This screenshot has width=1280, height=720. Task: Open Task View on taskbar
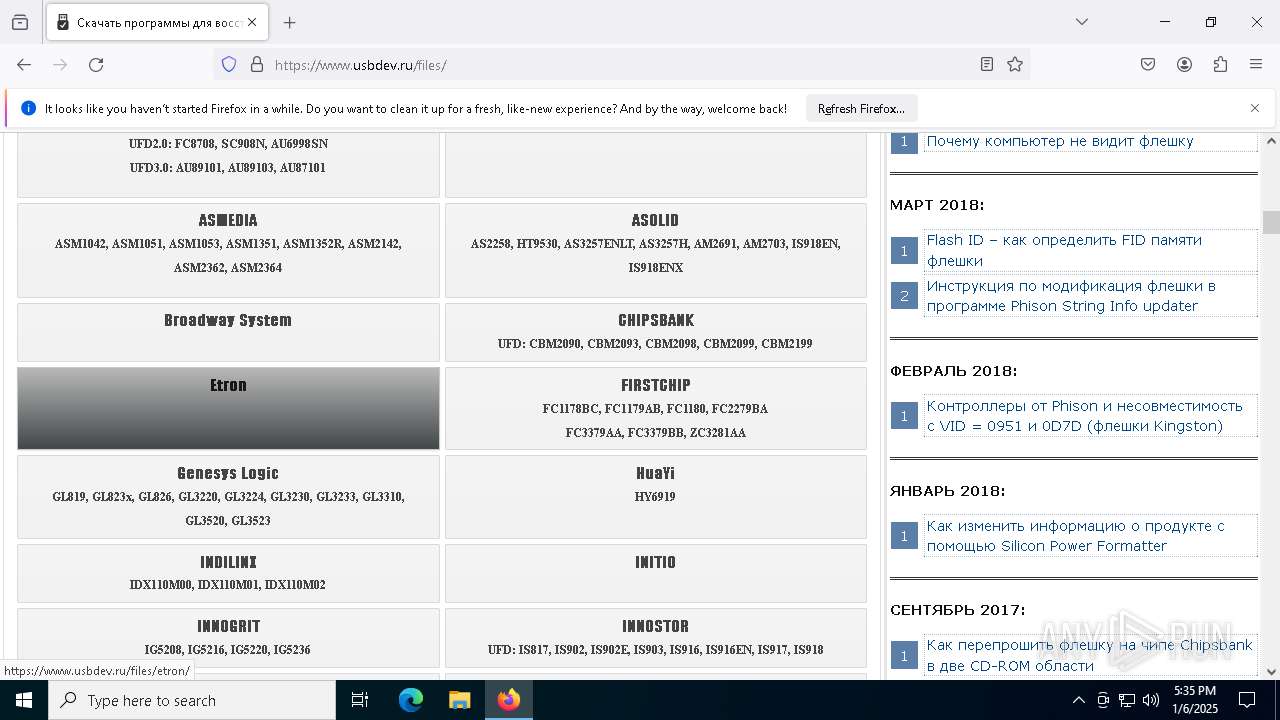pyautogui.click(x=360, y=700)
